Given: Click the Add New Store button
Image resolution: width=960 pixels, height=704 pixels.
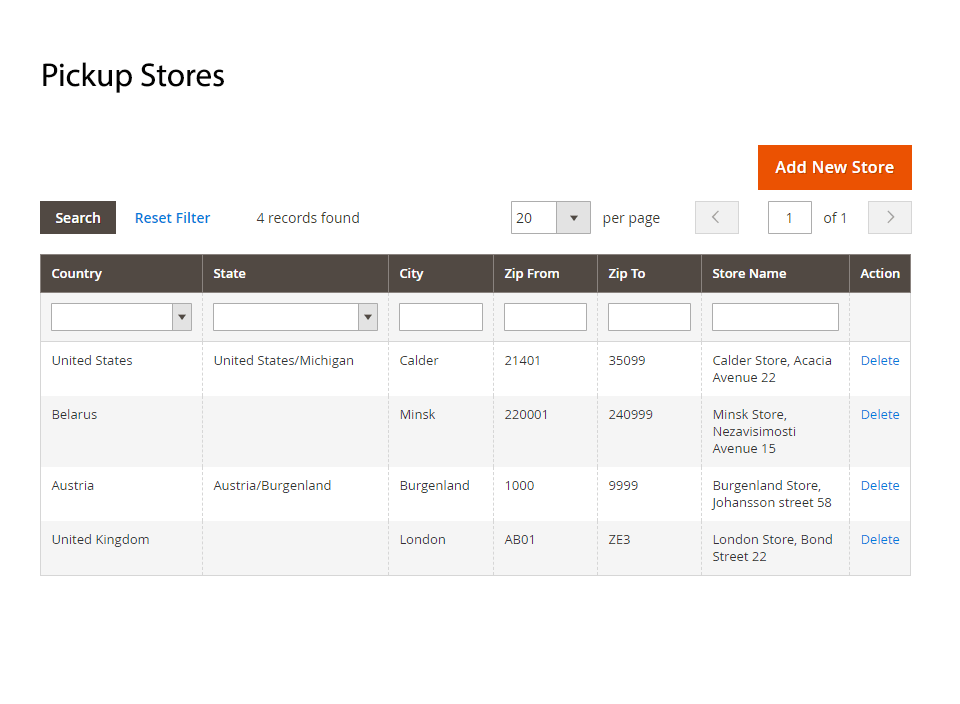Looking at the screenshot, I should point(834,167).
